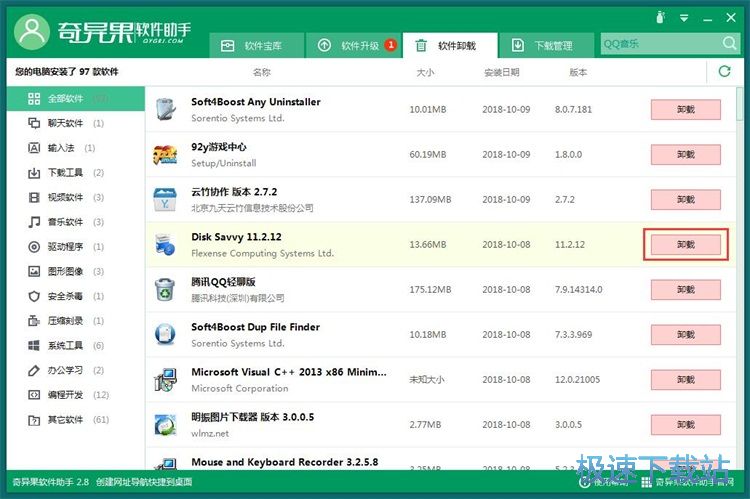Sort by 大小 column header
This screenshot has width=750, height=499.
(425, 72)
